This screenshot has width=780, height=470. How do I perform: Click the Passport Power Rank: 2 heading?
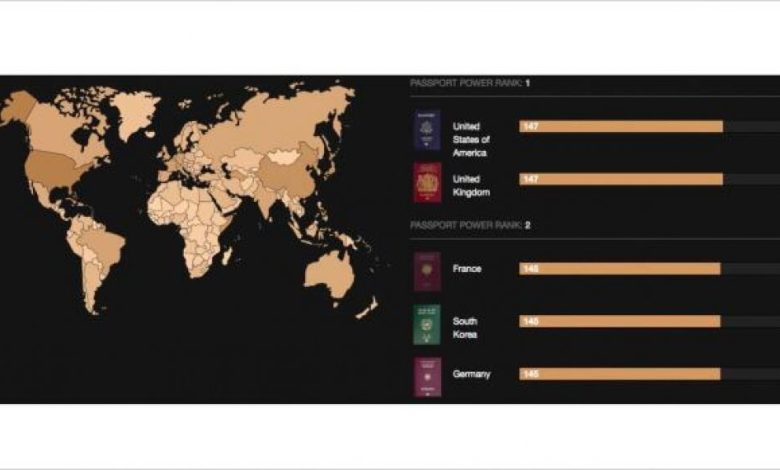[x=470, y=225]
